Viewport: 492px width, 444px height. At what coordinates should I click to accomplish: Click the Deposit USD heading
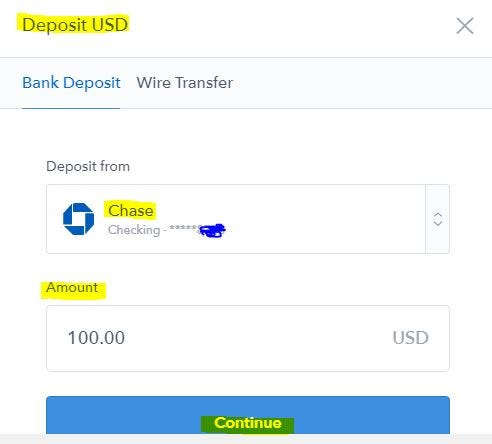[75, 25]
